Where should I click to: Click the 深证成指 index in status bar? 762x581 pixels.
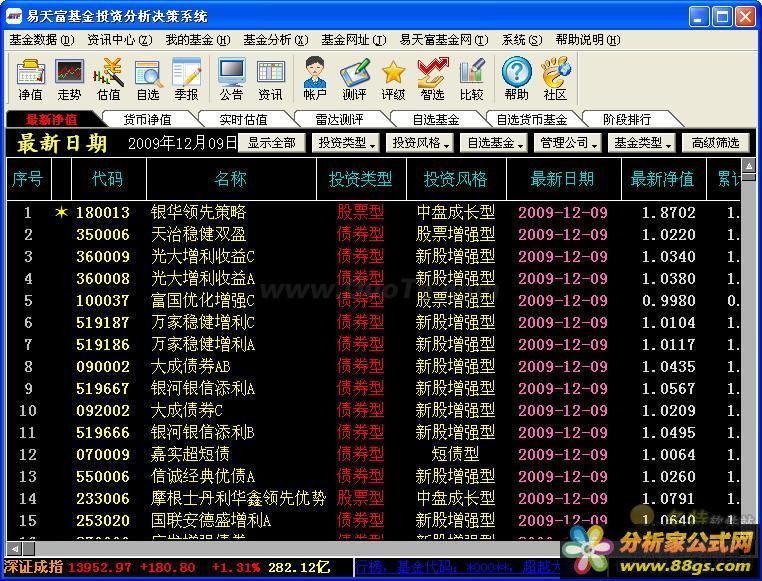point(34,567)
